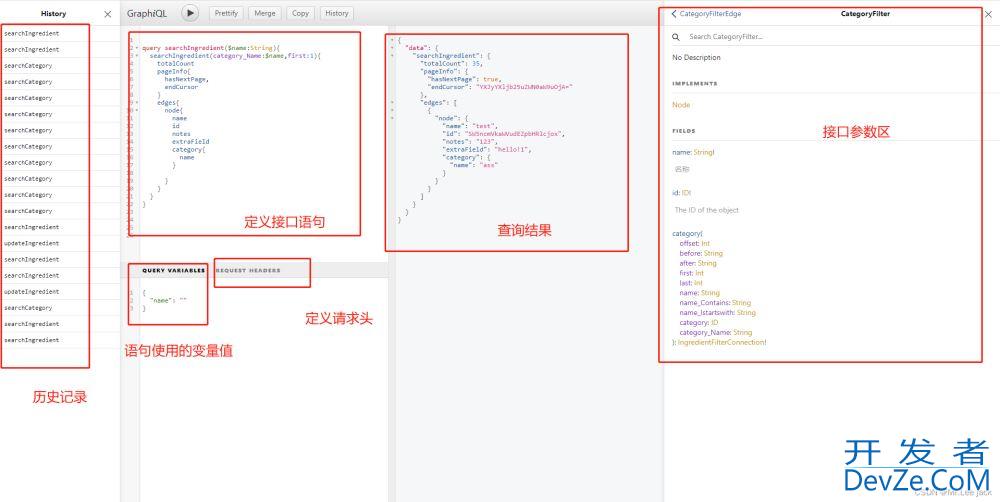Close the CategoryFilter docs panel
This screenshot has height=502, width=1000.
(989, 13)
